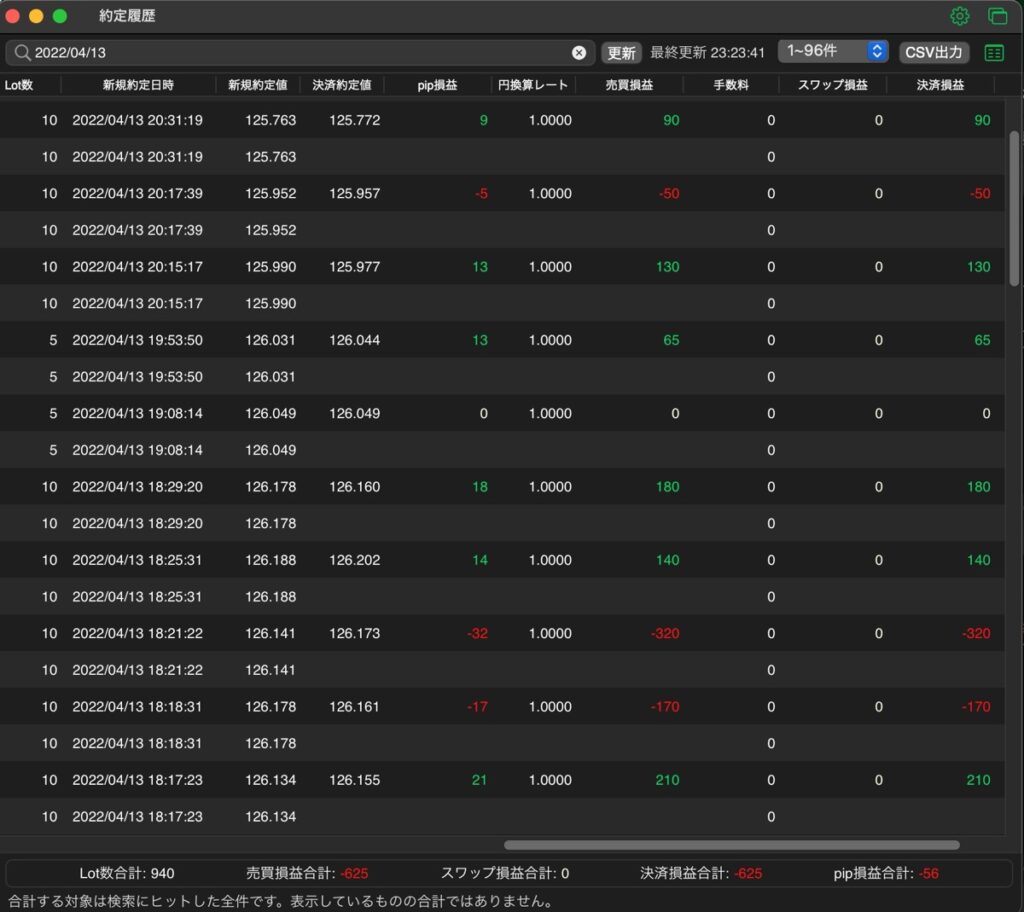Click settlement price 126.155
Screen dimensions: 1024x912
[x=355, y=779]
